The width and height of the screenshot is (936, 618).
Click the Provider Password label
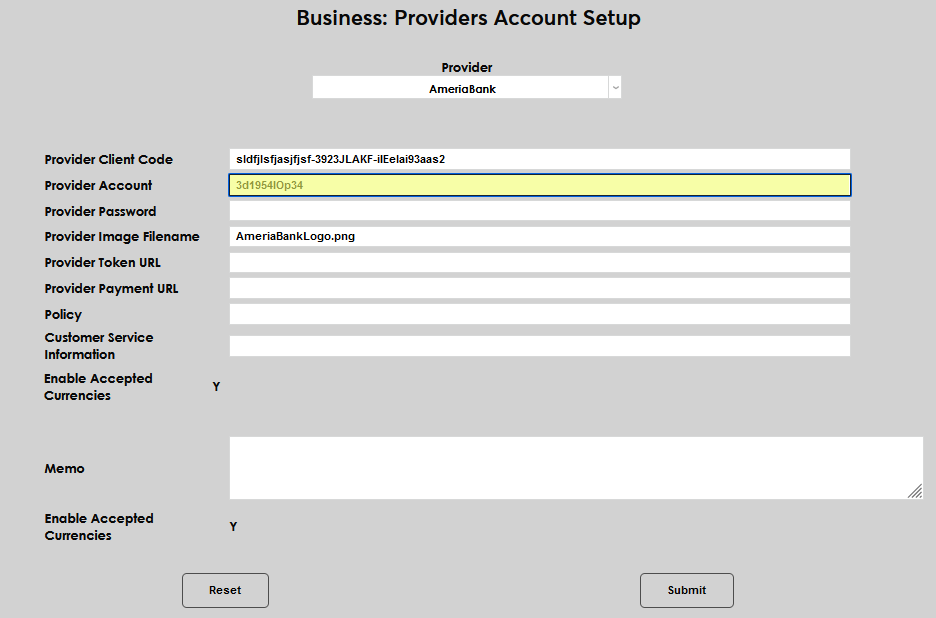100,211
